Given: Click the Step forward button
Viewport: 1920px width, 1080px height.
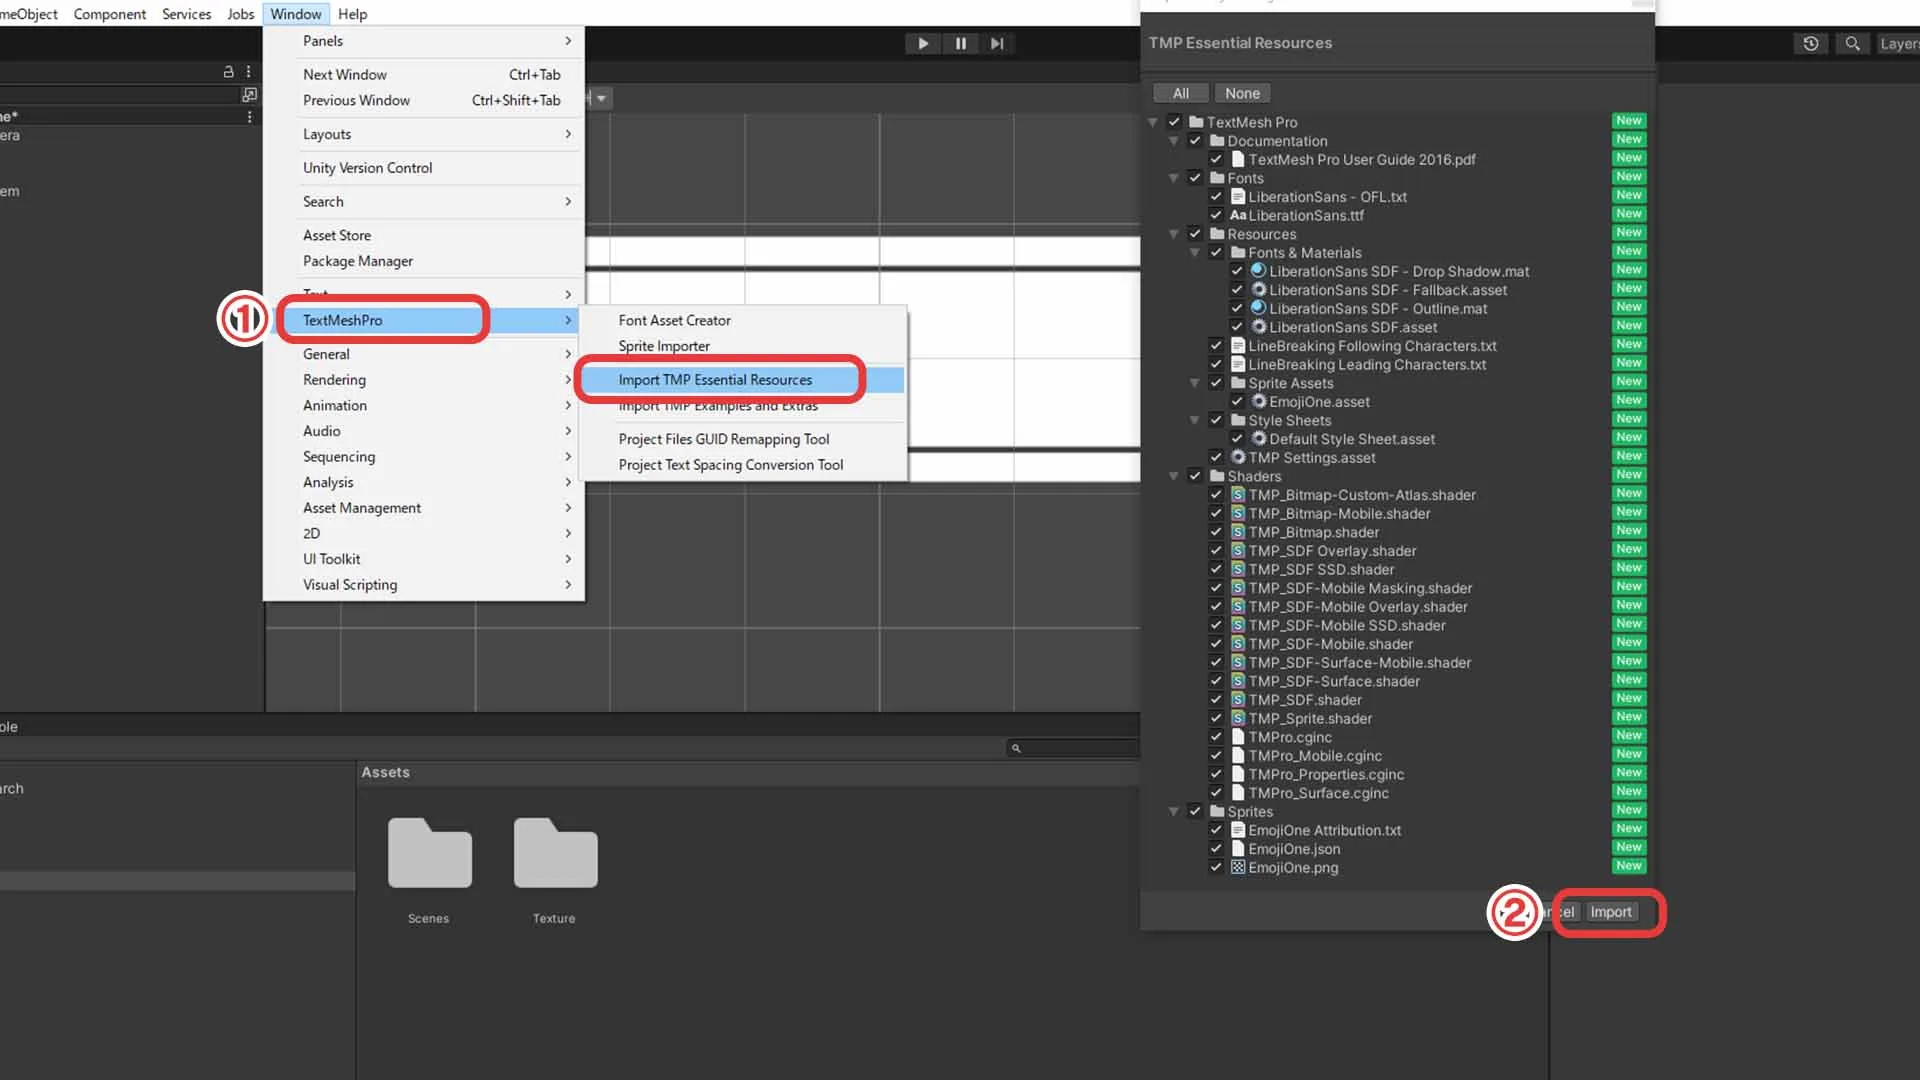Looking at the screenshot, I should point(997,43).
